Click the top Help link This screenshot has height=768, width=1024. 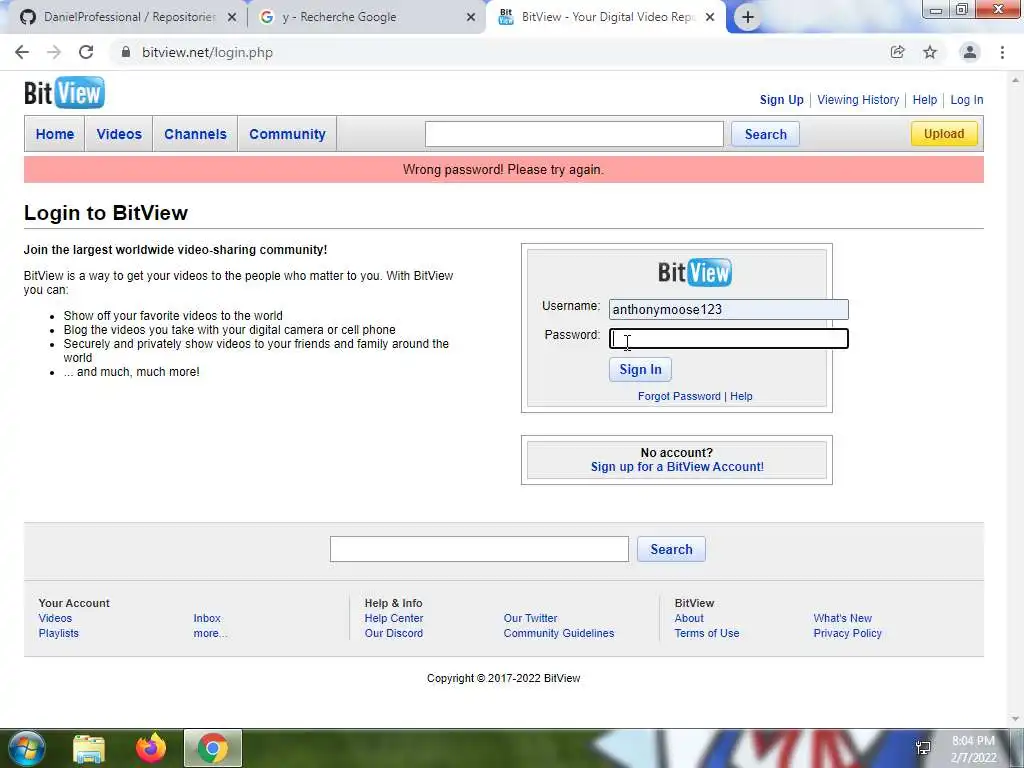point(925,100)
